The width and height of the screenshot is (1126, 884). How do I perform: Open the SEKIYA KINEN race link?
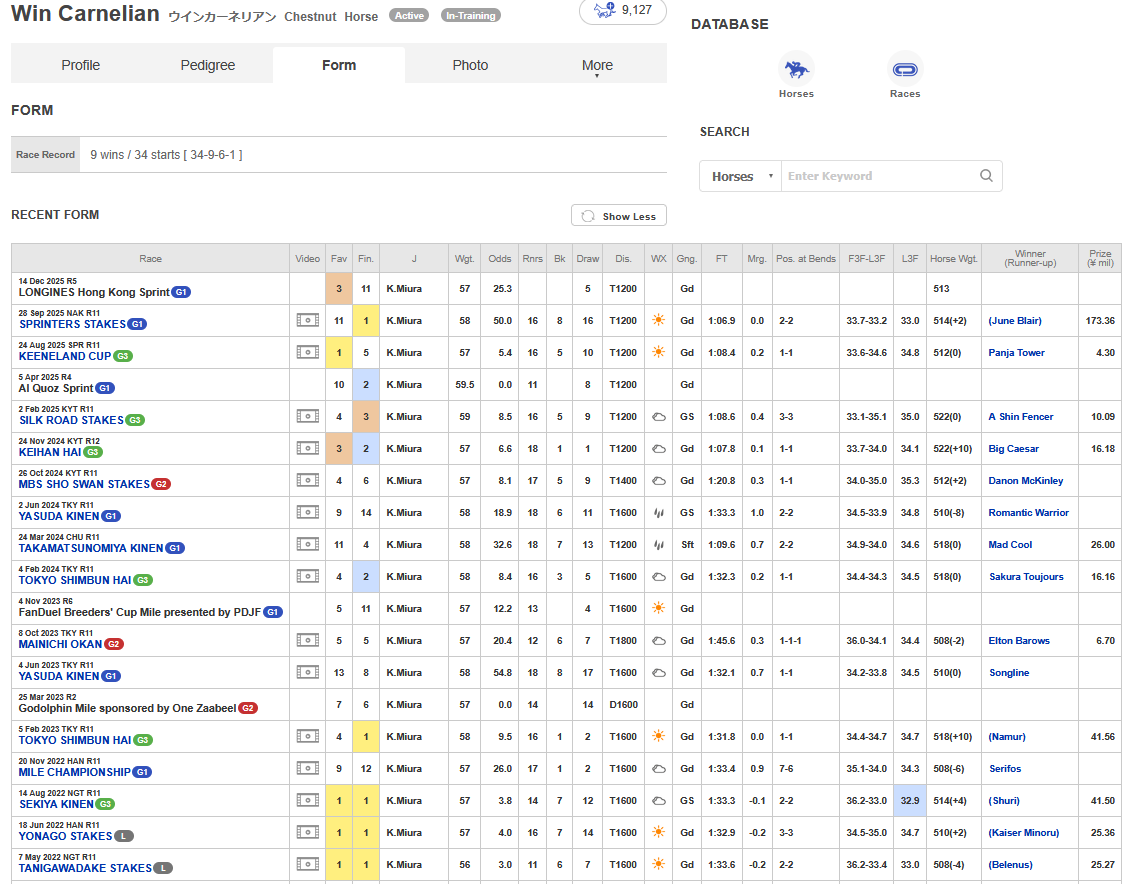[56, 804]
